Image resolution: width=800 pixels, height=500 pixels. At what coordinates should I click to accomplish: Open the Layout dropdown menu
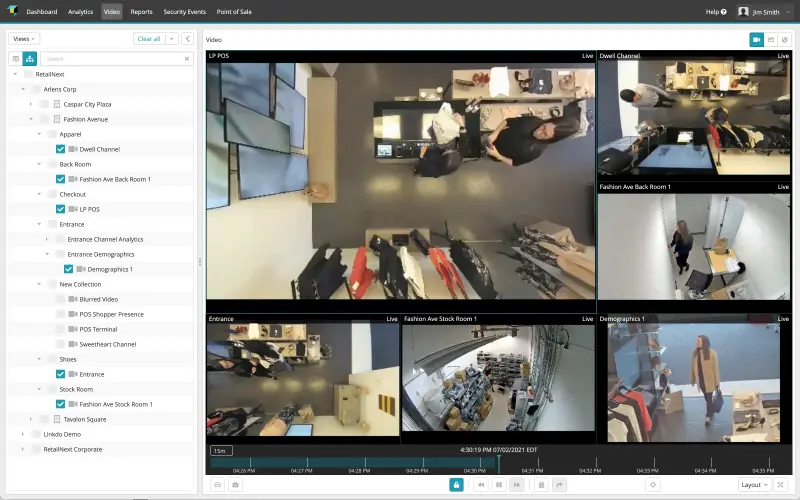click(753, 485)
